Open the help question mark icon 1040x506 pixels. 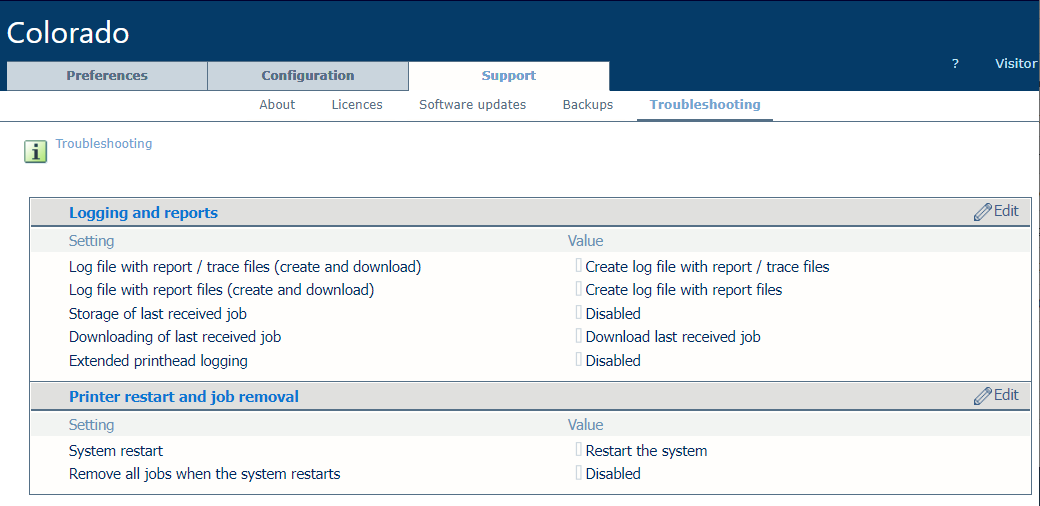coord(955,63)
